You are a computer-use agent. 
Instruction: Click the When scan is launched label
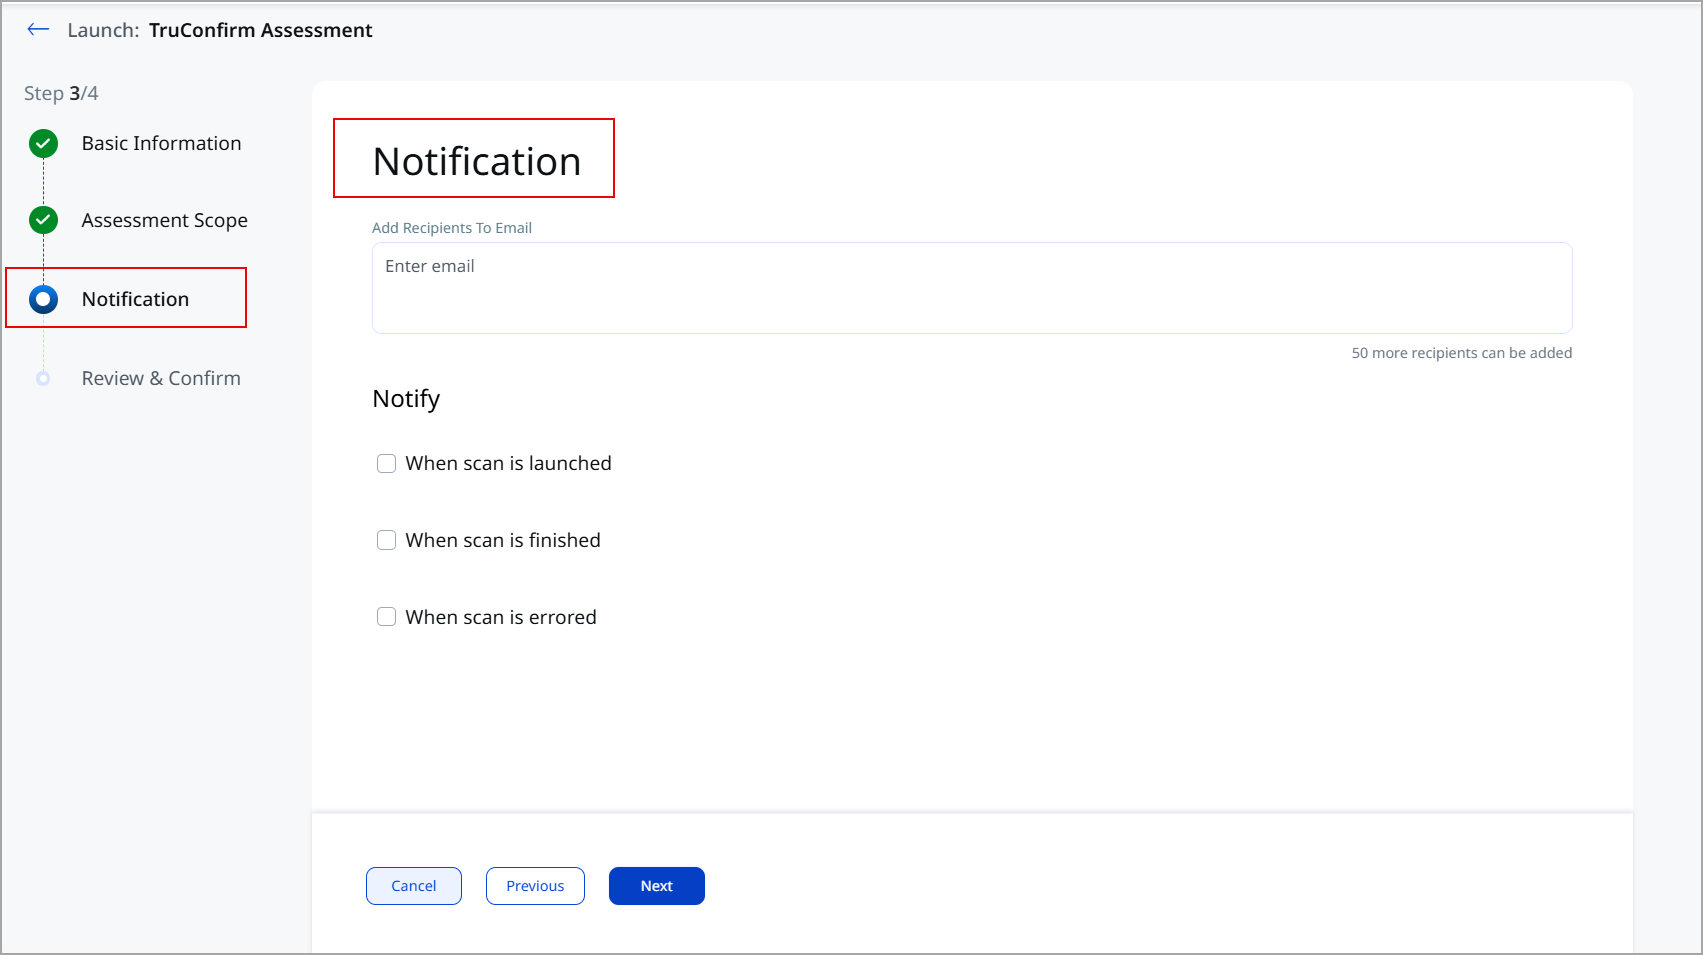pyautogui.click(x=508, y=463)
